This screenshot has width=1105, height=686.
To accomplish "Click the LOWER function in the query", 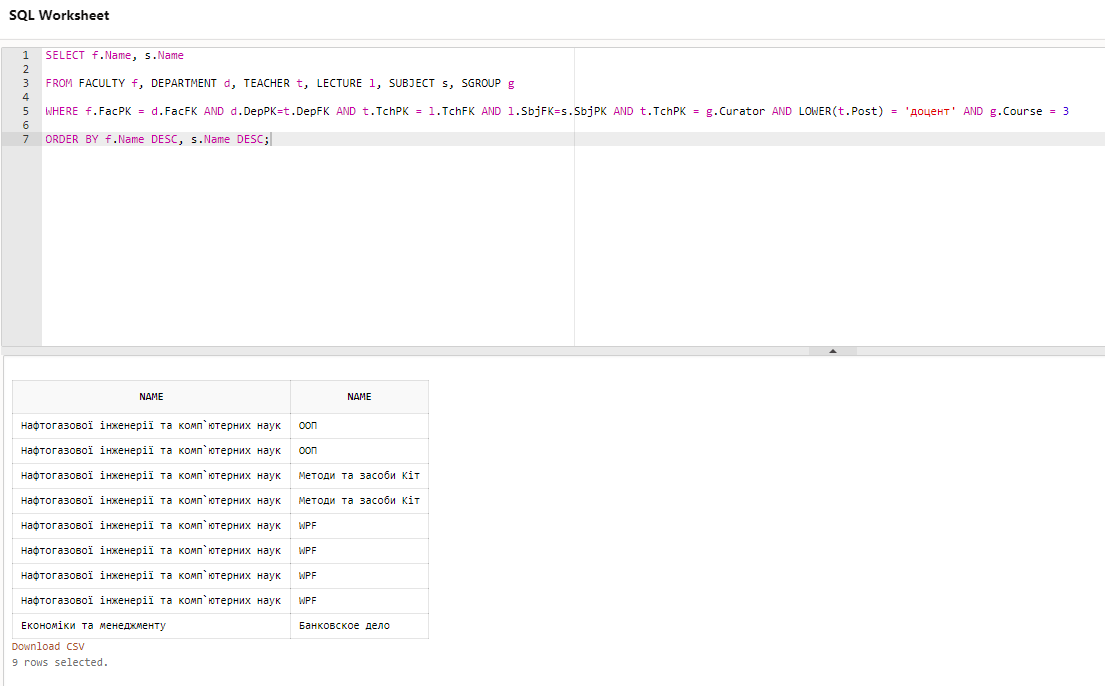I will pyautogui.click(x=814, y=112).
